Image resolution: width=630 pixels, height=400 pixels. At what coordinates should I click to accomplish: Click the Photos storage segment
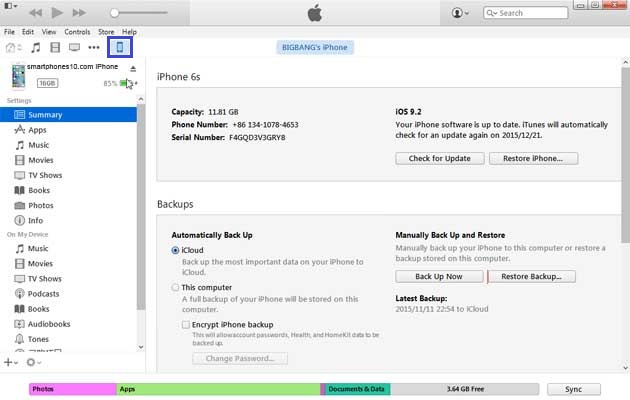point(73,389)
